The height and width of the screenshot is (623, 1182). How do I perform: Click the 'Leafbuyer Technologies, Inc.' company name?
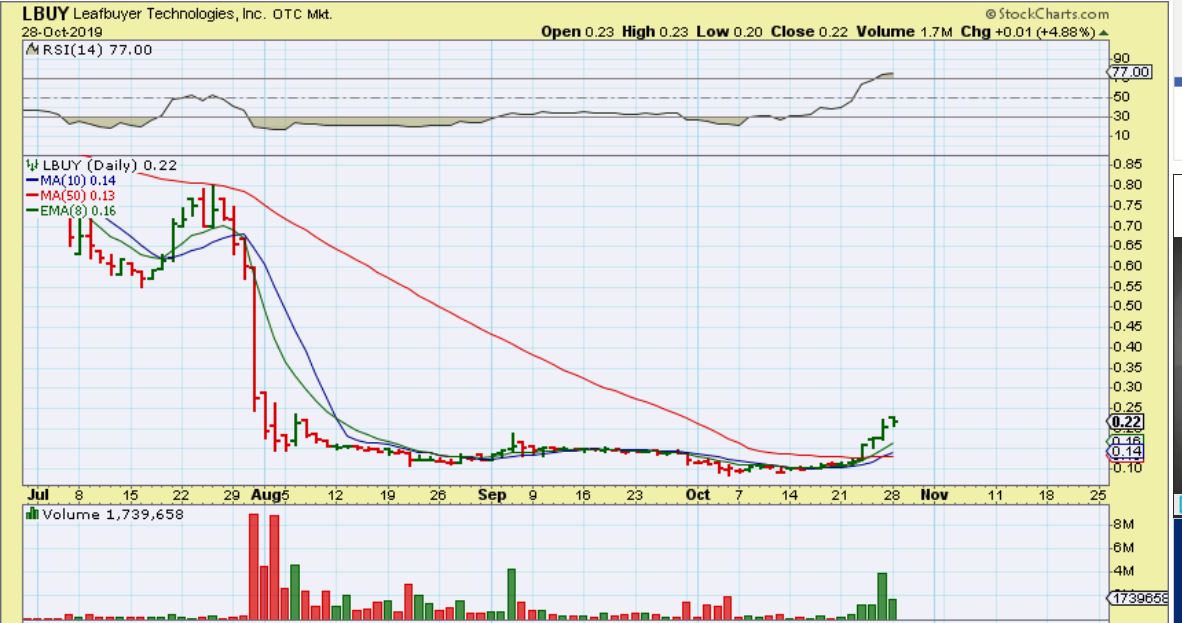[170, 14]
